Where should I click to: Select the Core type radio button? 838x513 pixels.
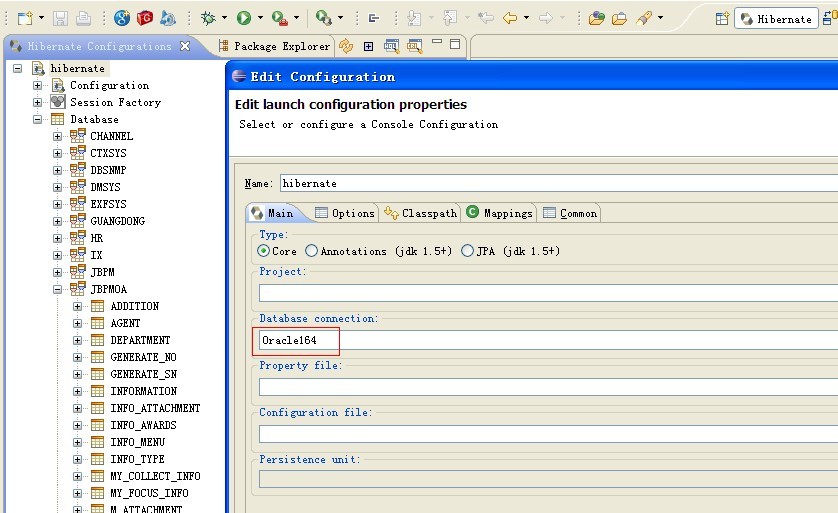(263, 251)
